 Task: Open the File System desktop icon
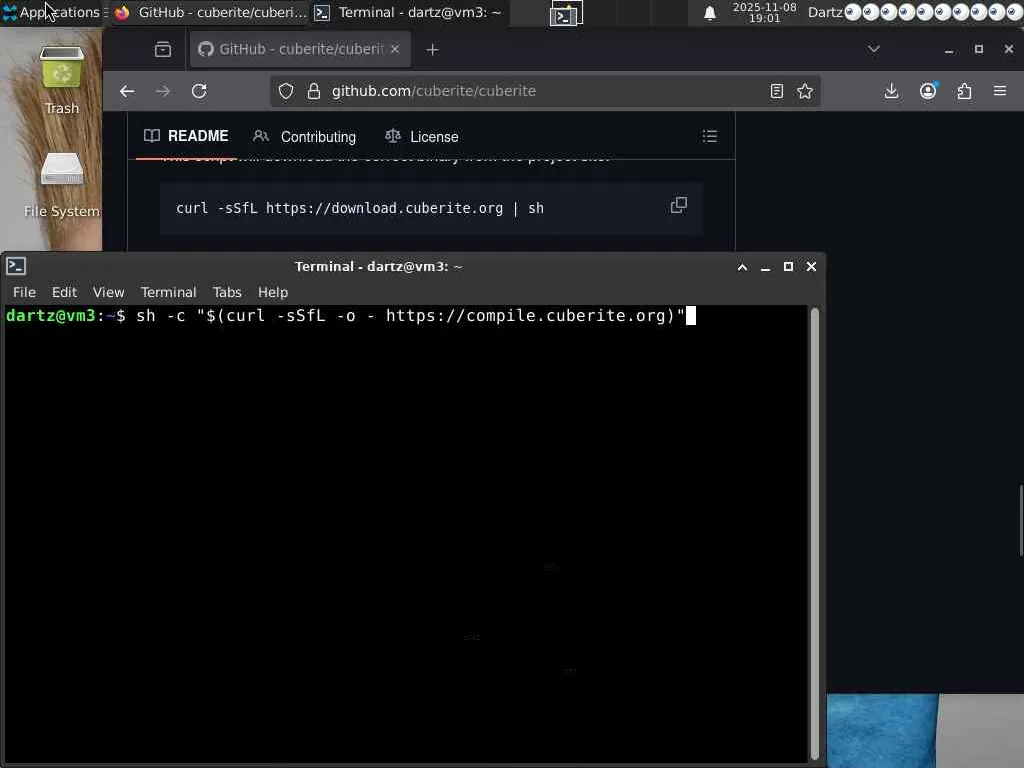(61, 185)
